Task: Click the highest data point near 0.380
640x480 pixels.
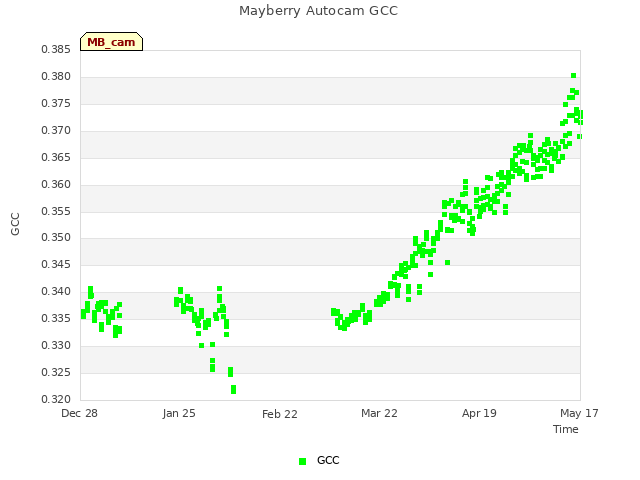Action: coord(573,76)
